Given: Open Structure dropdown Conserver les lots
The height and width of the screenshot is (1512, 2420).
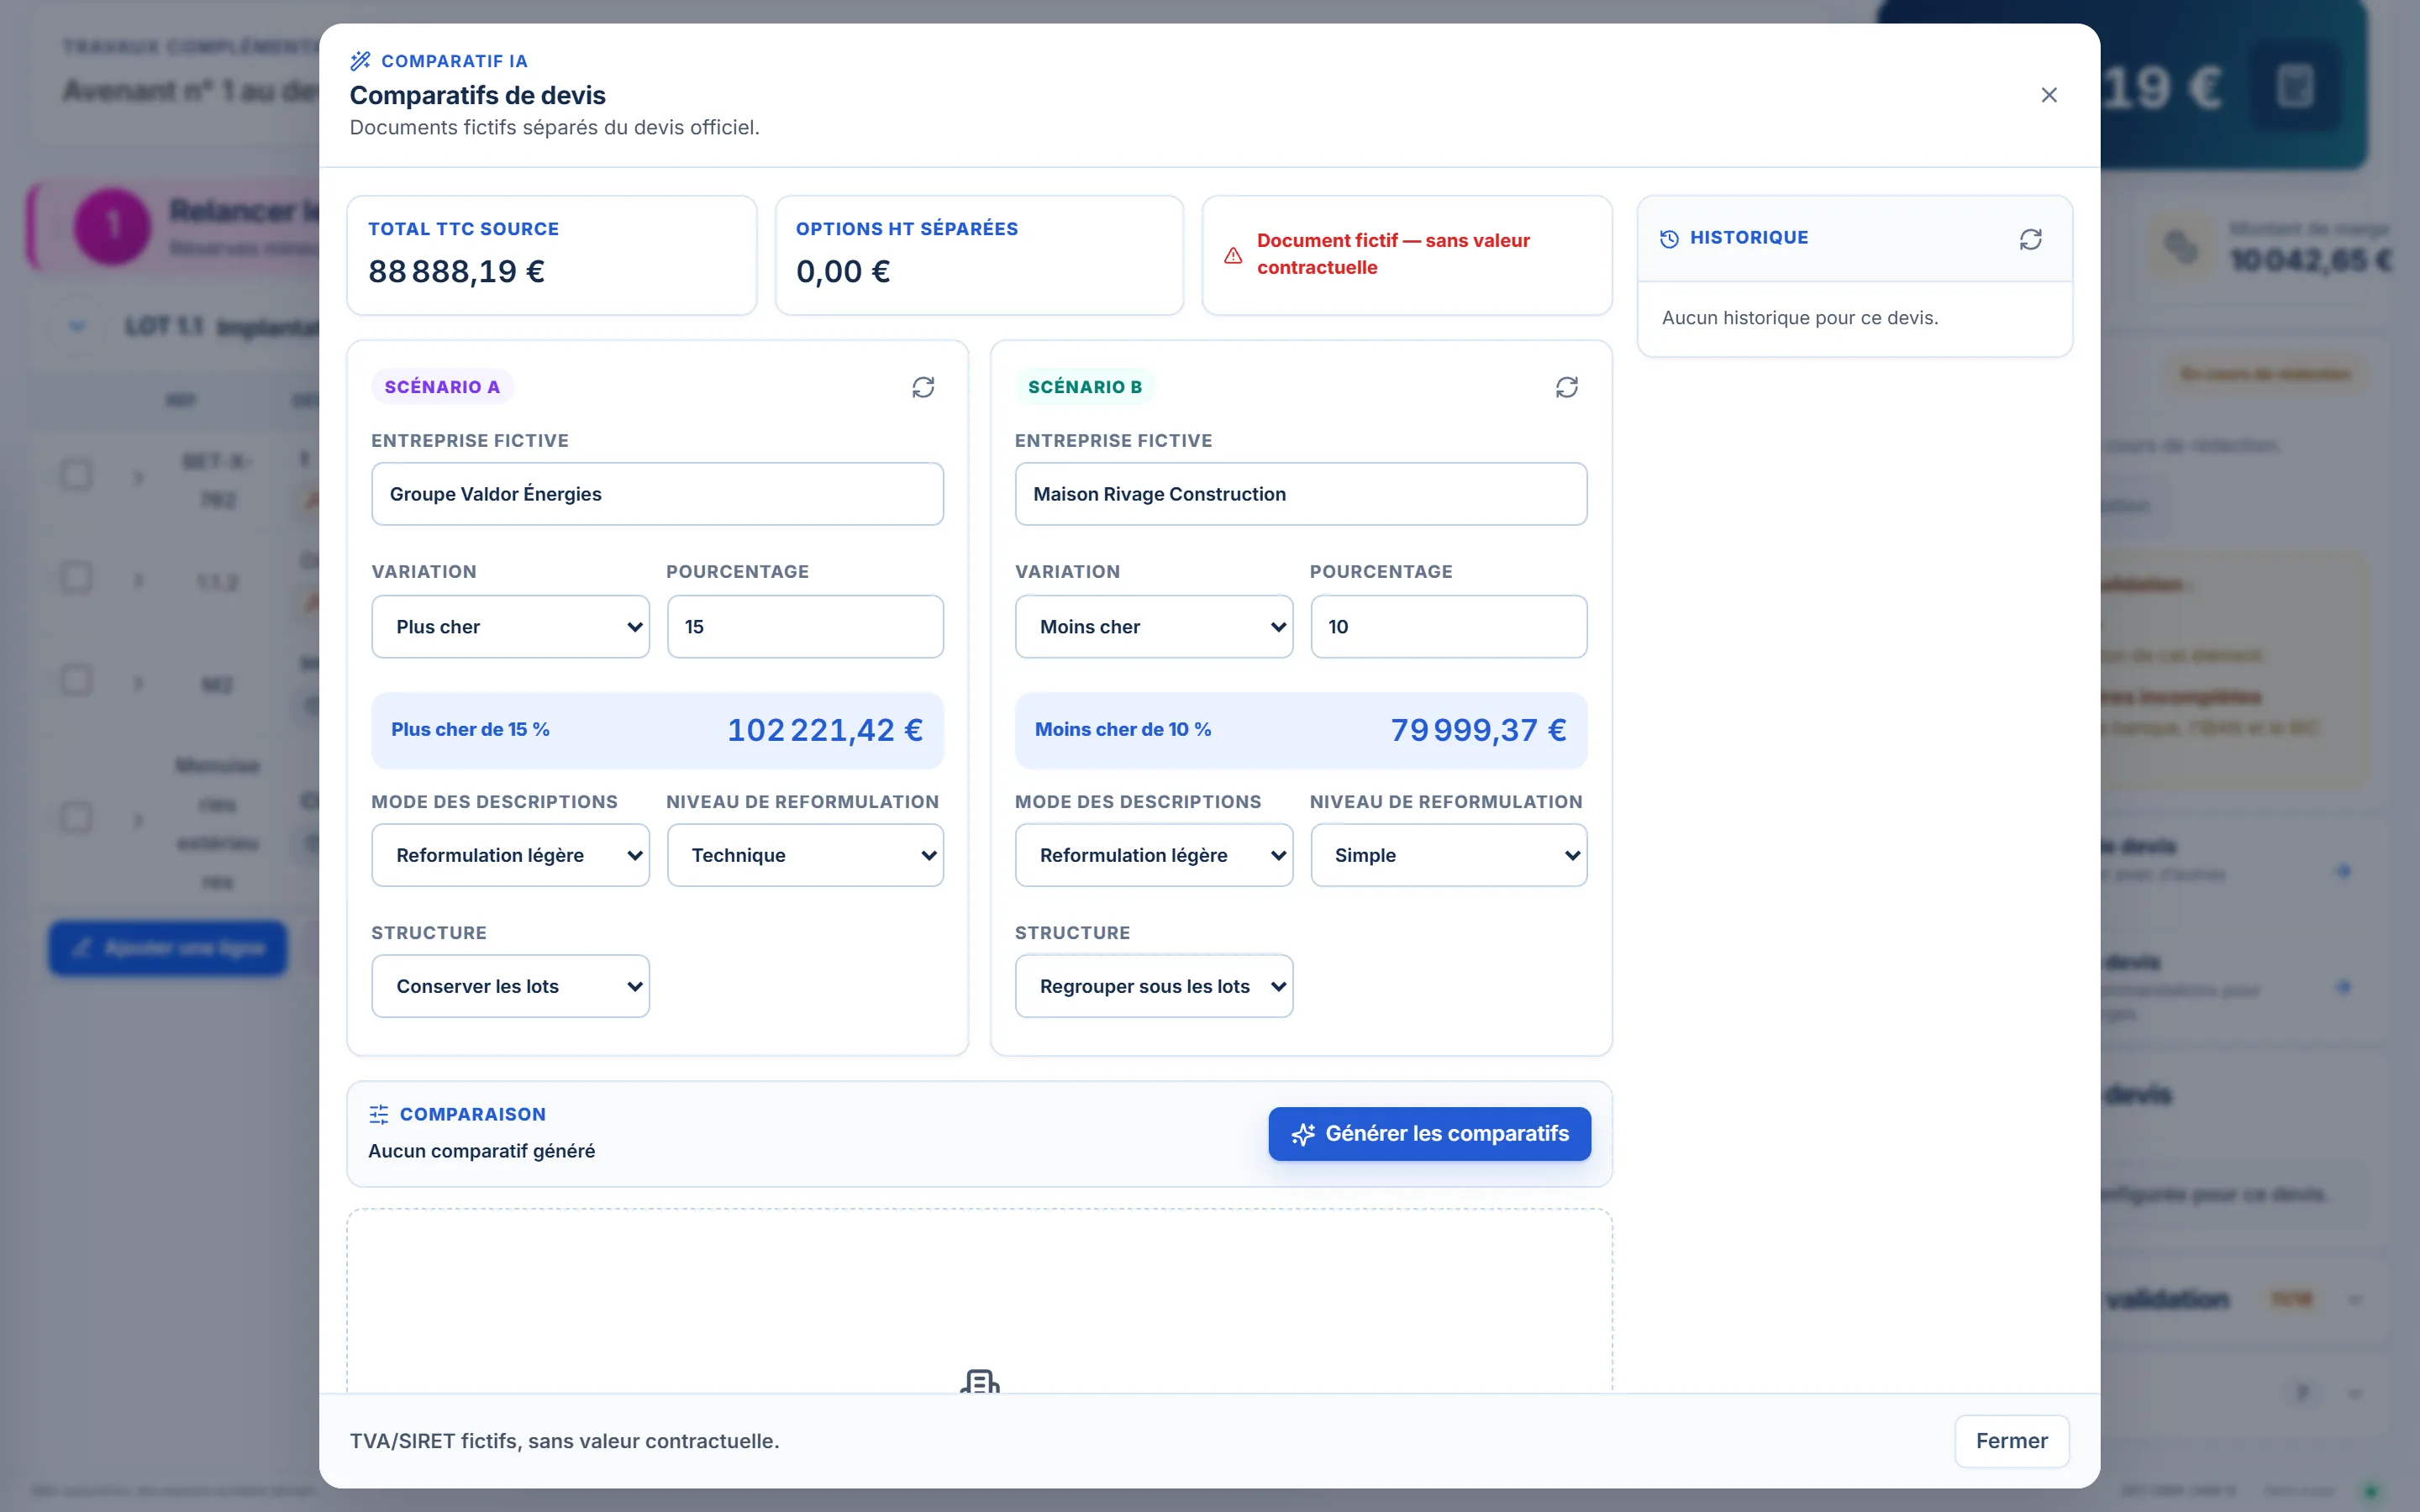Looking at the screenshot, I should [510, 986].
